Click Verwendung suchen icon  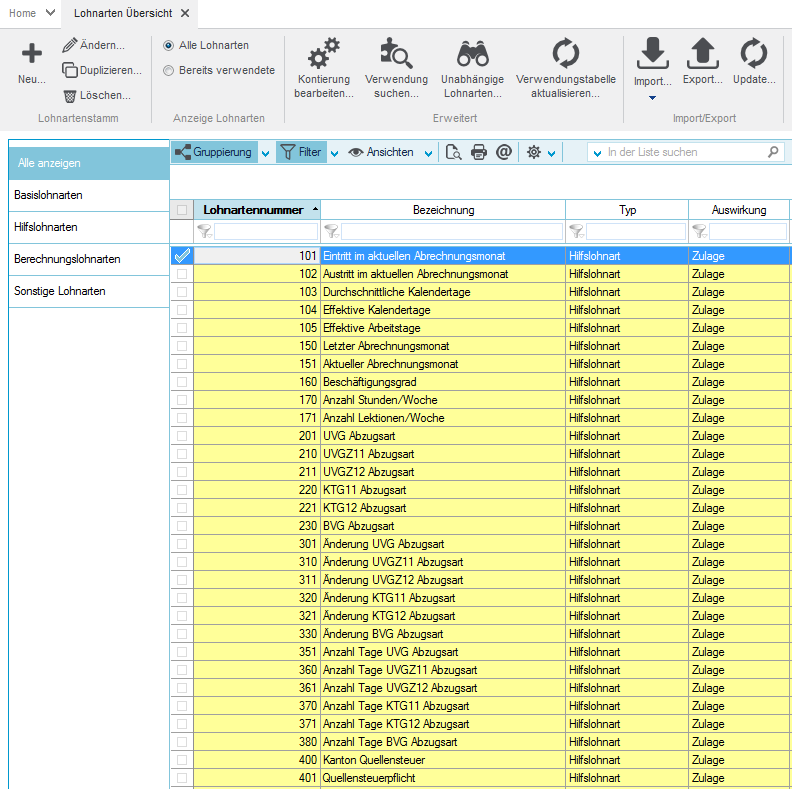point(396,52)
